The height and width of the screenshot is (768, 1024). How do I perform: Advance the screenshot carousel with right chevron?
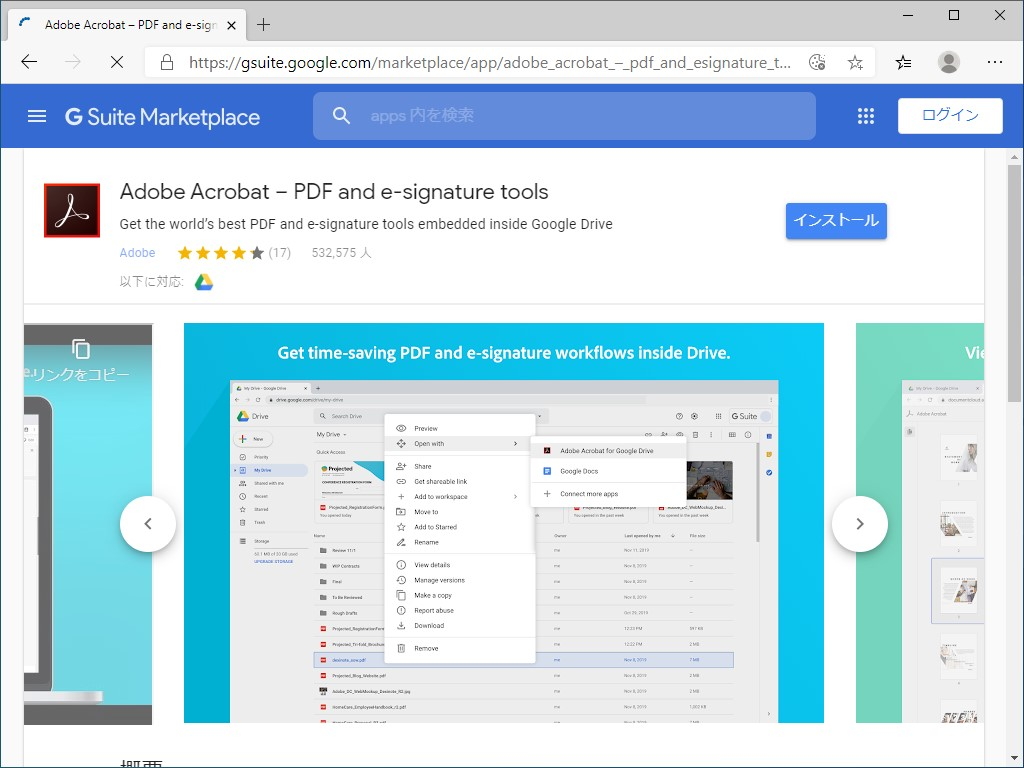click(x=859, y=523)
